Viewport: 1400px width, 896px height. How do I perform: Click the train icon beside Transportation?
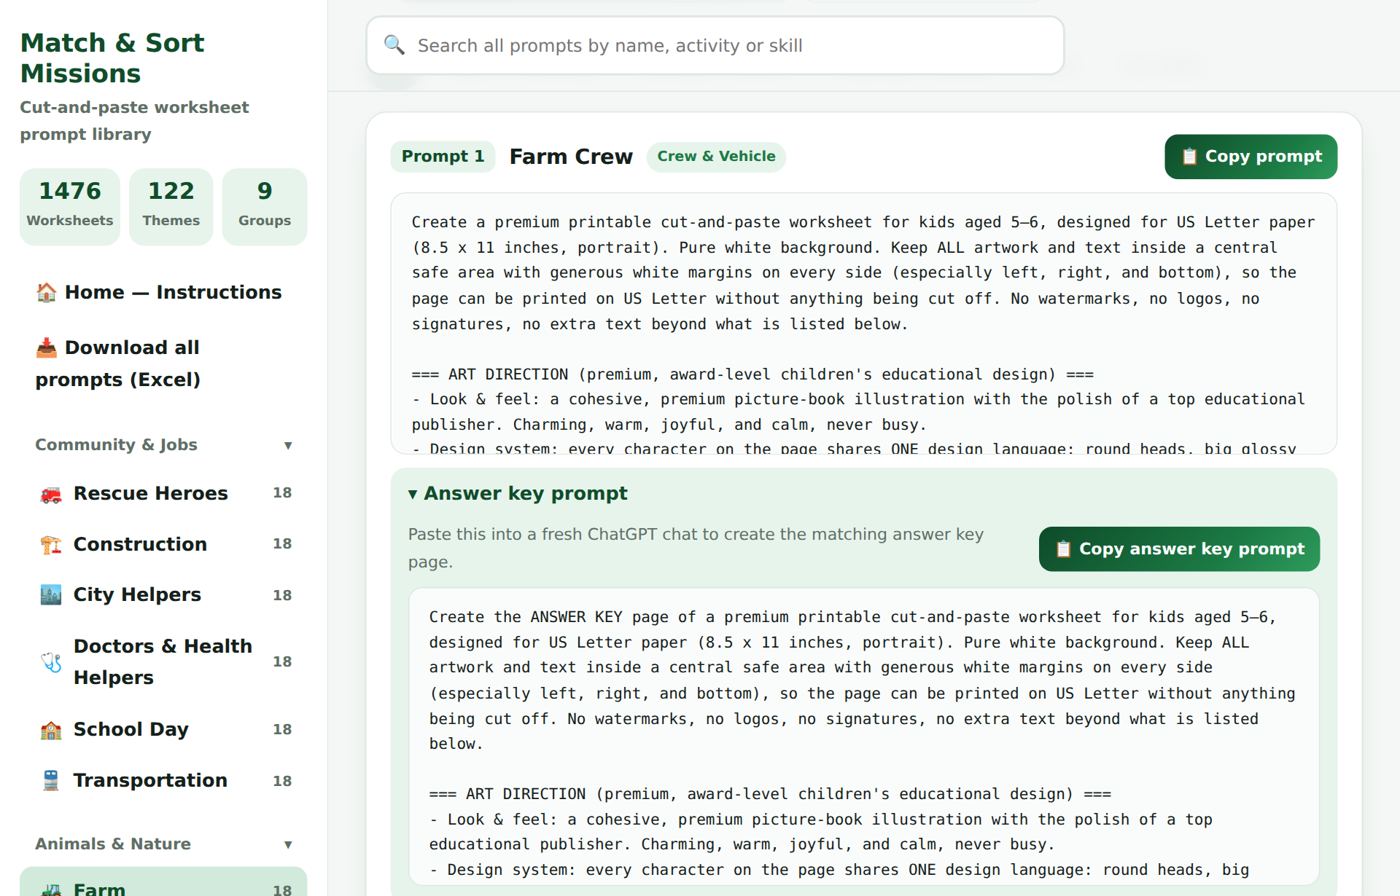[51, 781]
